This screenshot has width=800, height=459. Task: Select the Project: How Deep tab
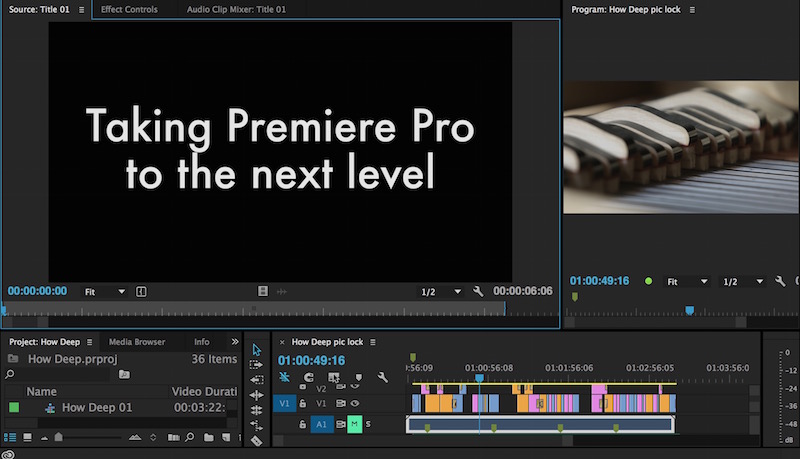point(44,342)
